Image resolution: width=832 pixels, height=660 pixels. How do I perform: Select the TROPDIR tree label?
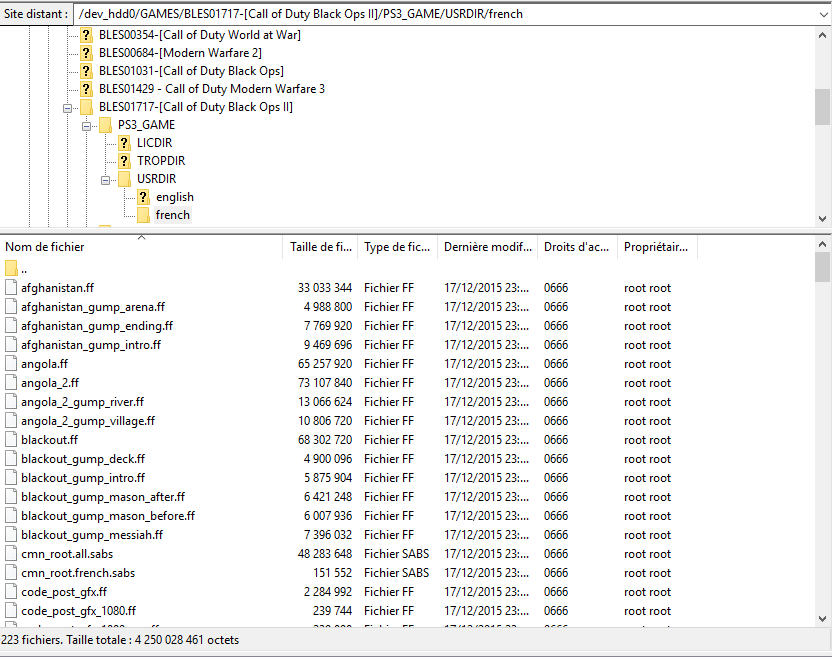(161, 161)
